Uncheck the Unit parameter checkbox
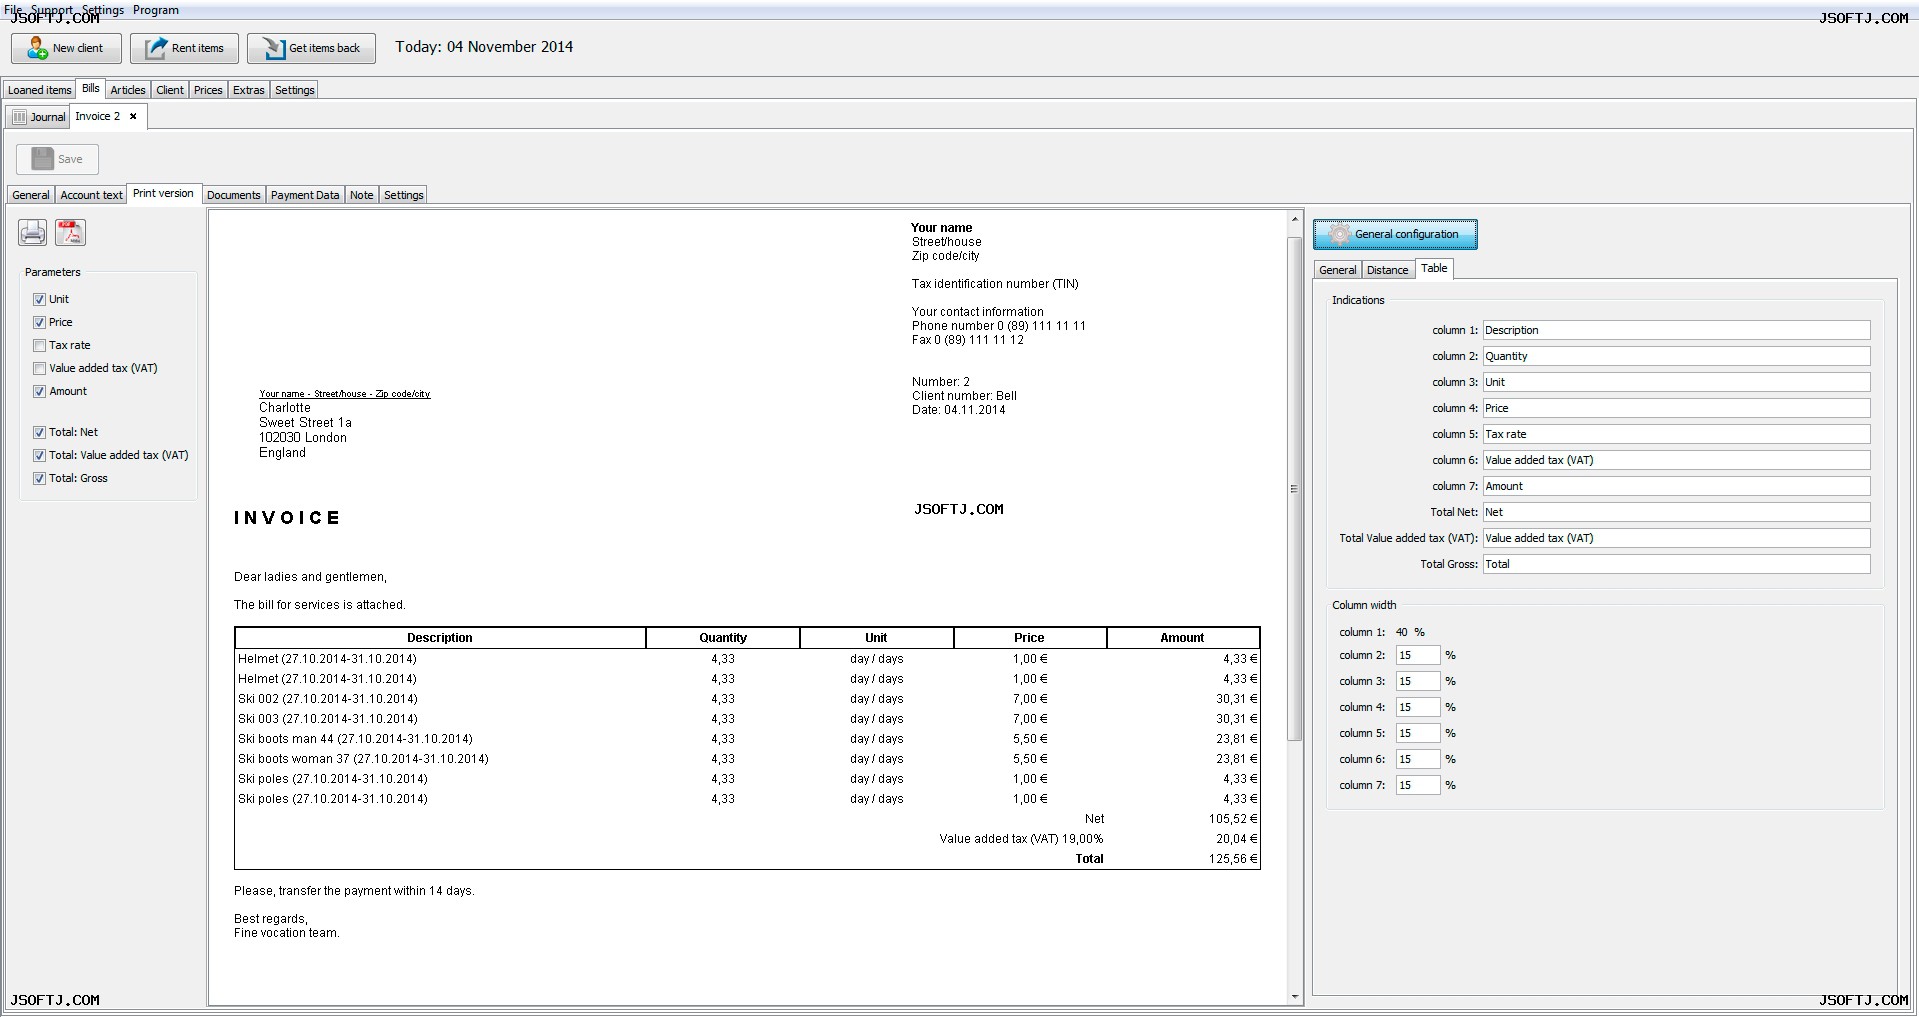This screenshot has width=1919, height=1017. pos(40,299)
